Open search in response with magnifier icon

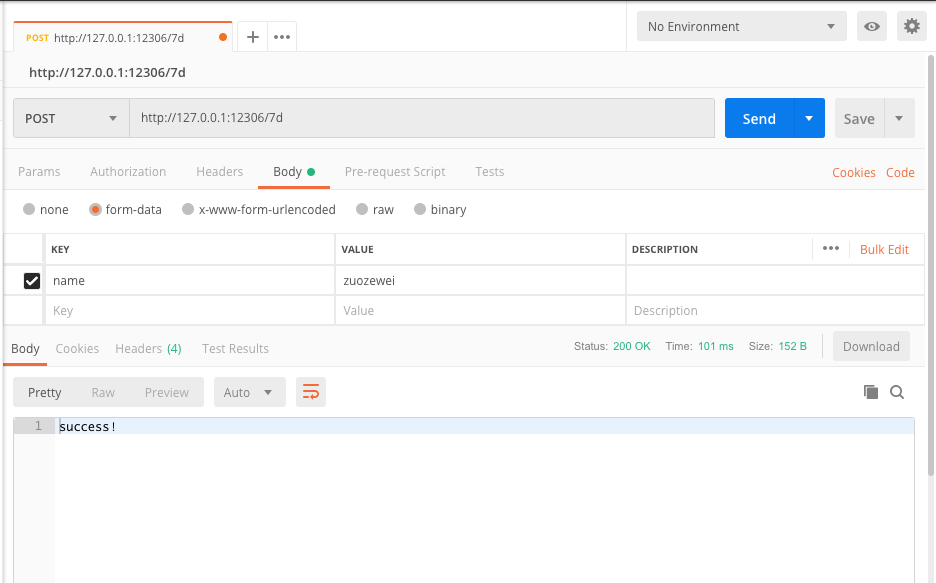(x=897, y=392)
